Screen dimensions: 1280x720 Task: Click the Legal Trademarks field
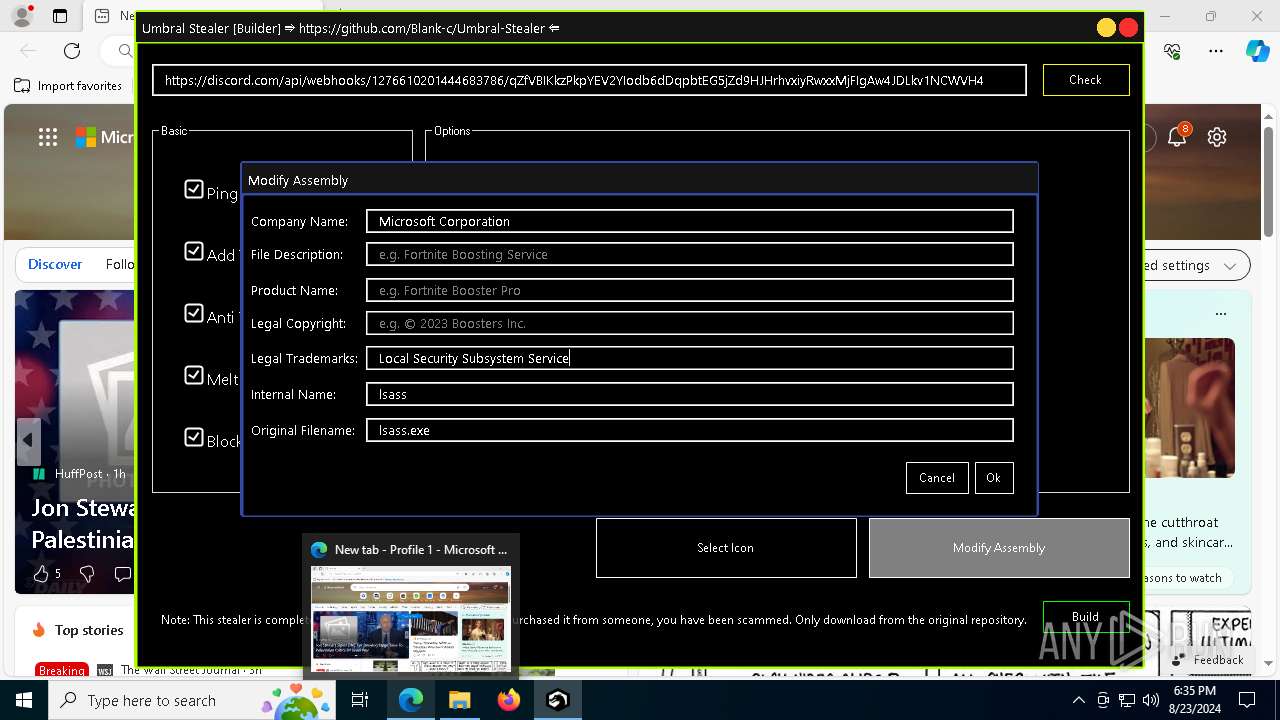click(x=689, y=358)
